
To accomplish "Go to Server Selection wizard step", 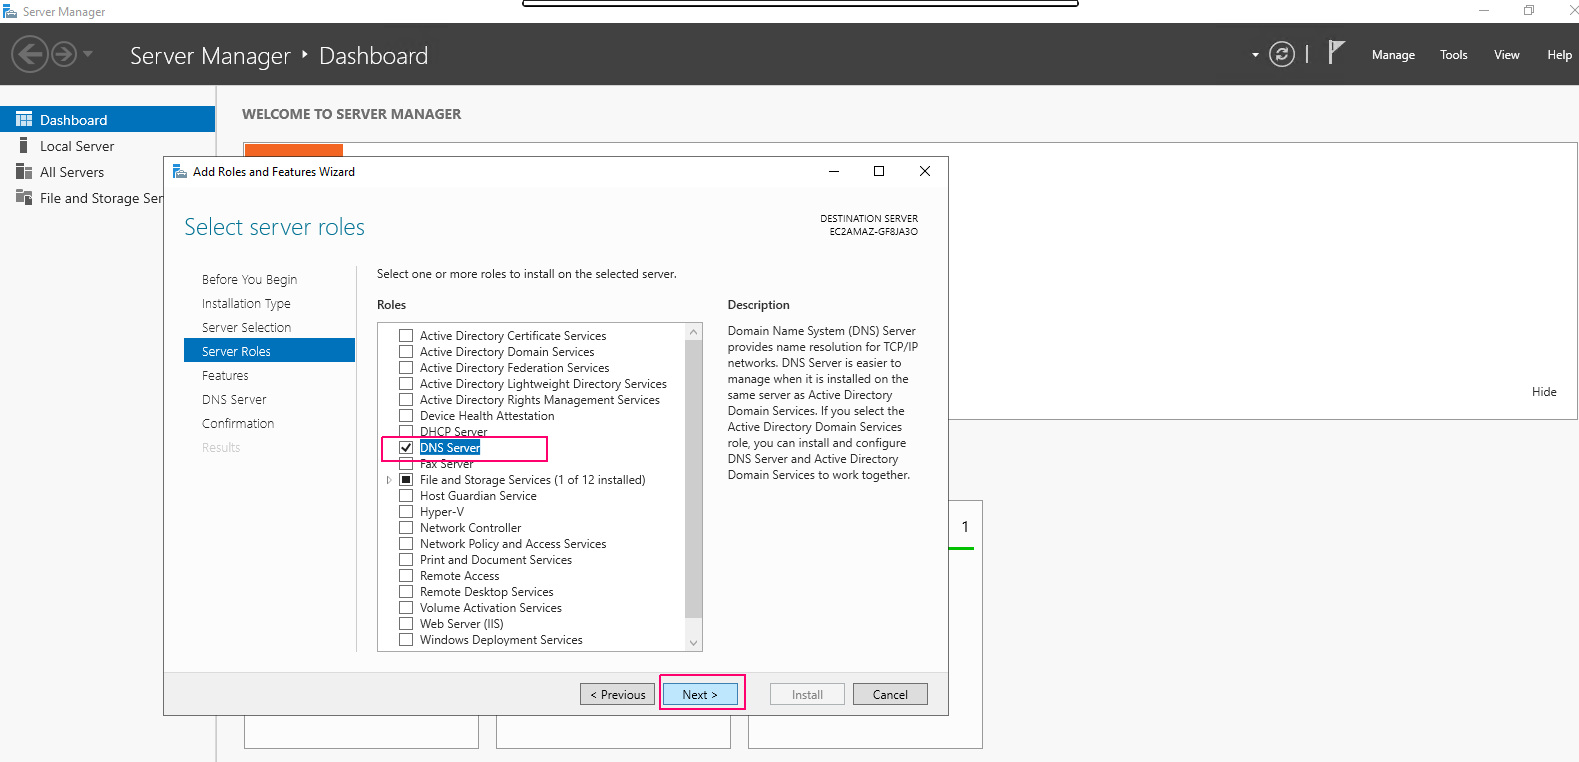I will pyautogui.click(x=246, y=327).
